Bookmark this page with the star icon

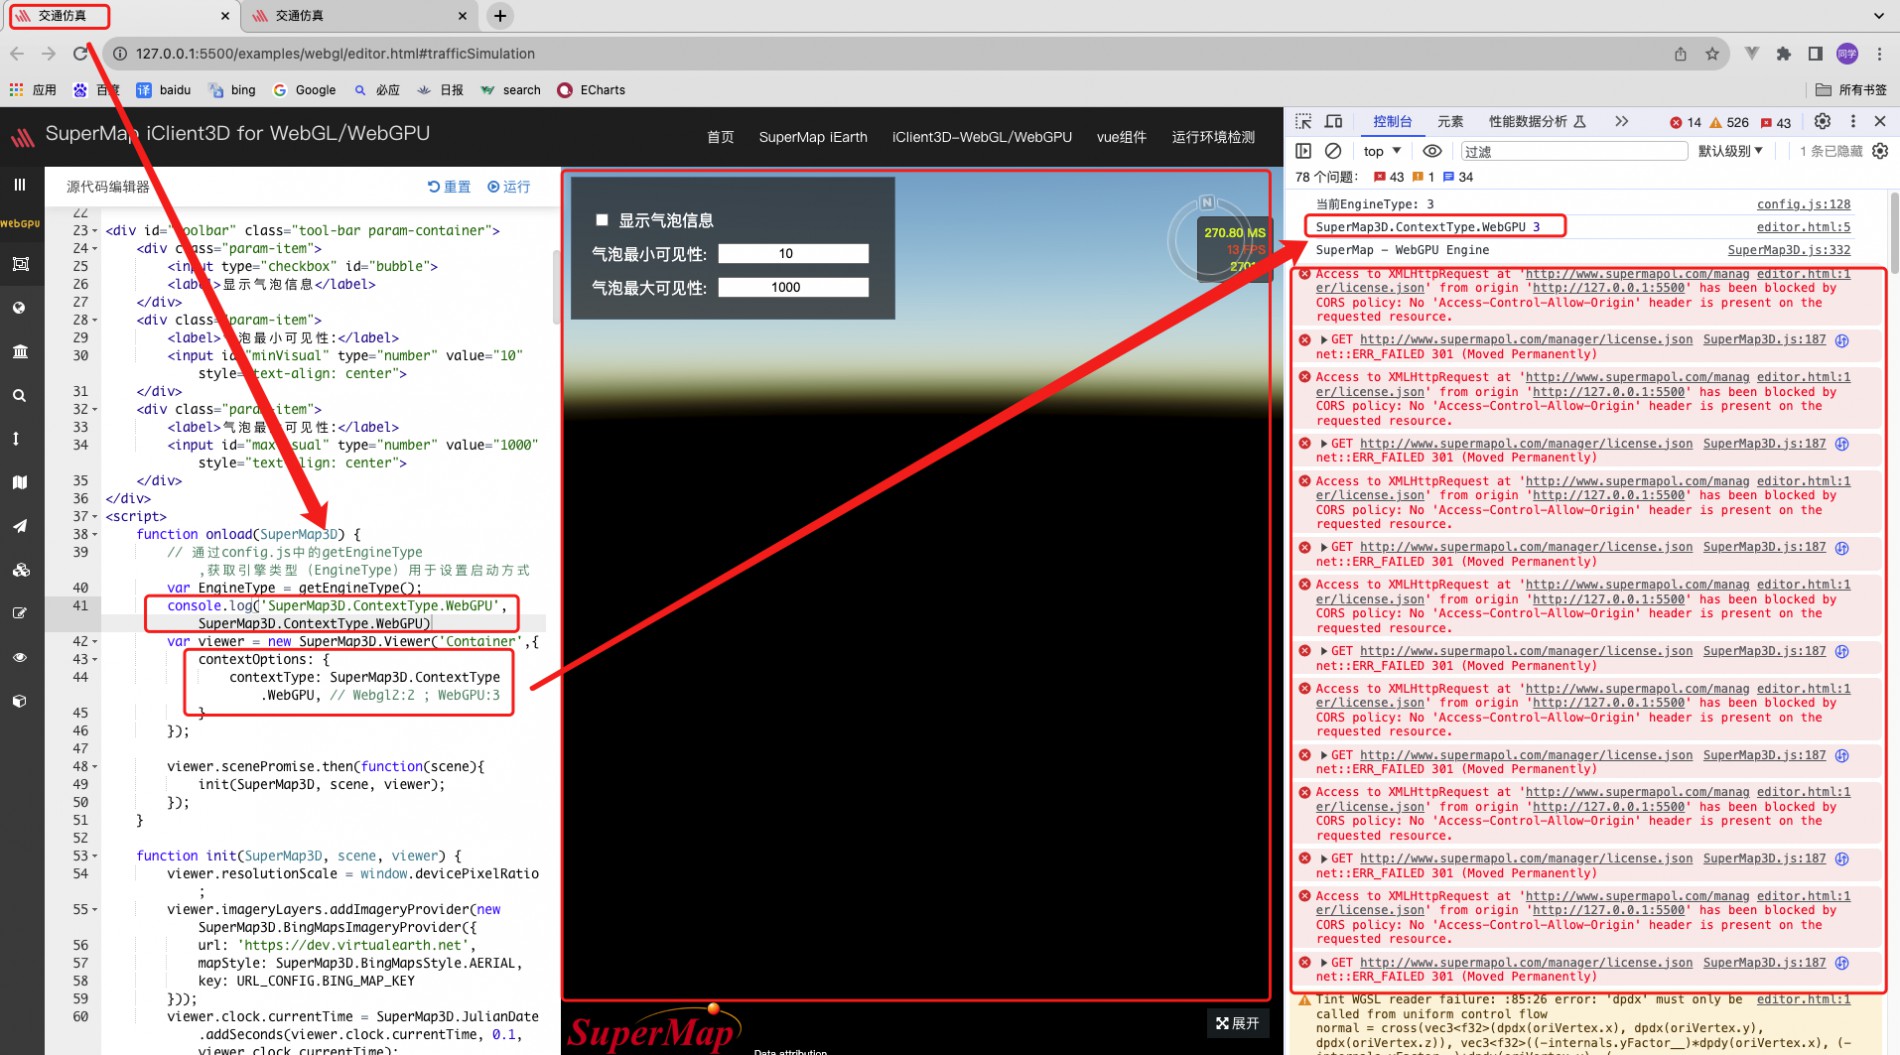point(1712,54)
